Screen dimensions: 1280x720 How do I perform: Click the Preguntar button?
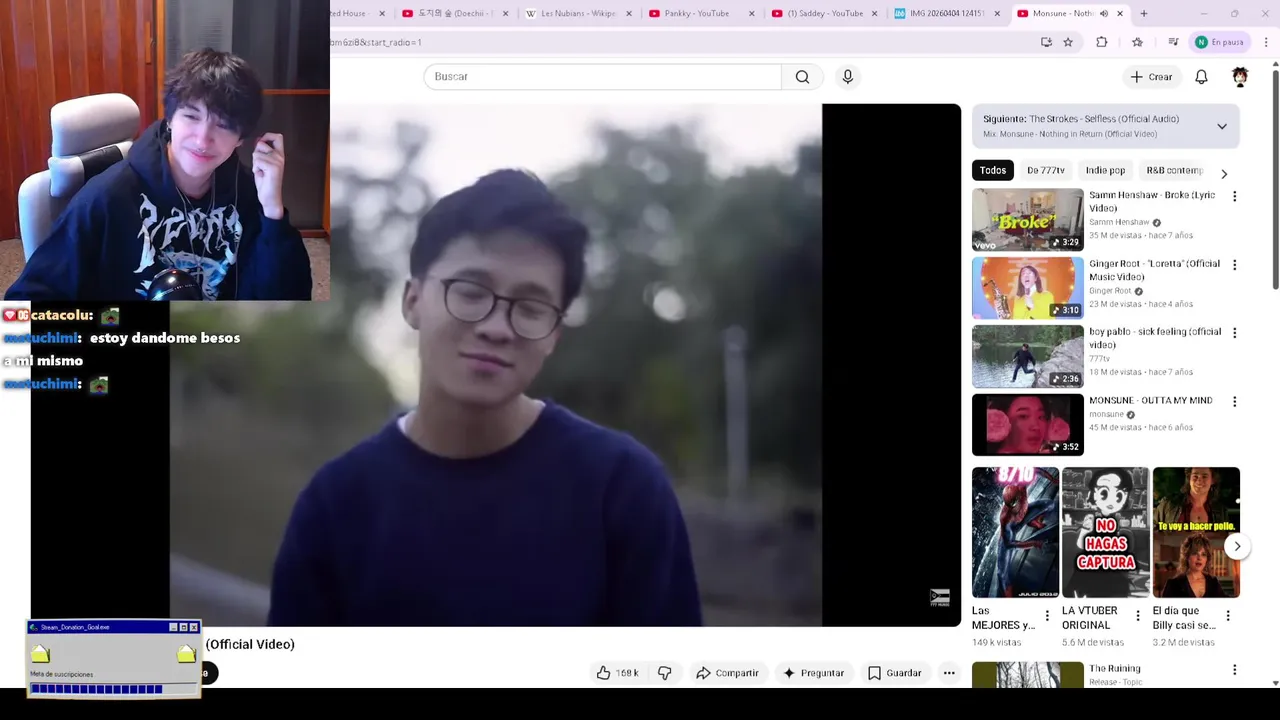coord(813,673)
